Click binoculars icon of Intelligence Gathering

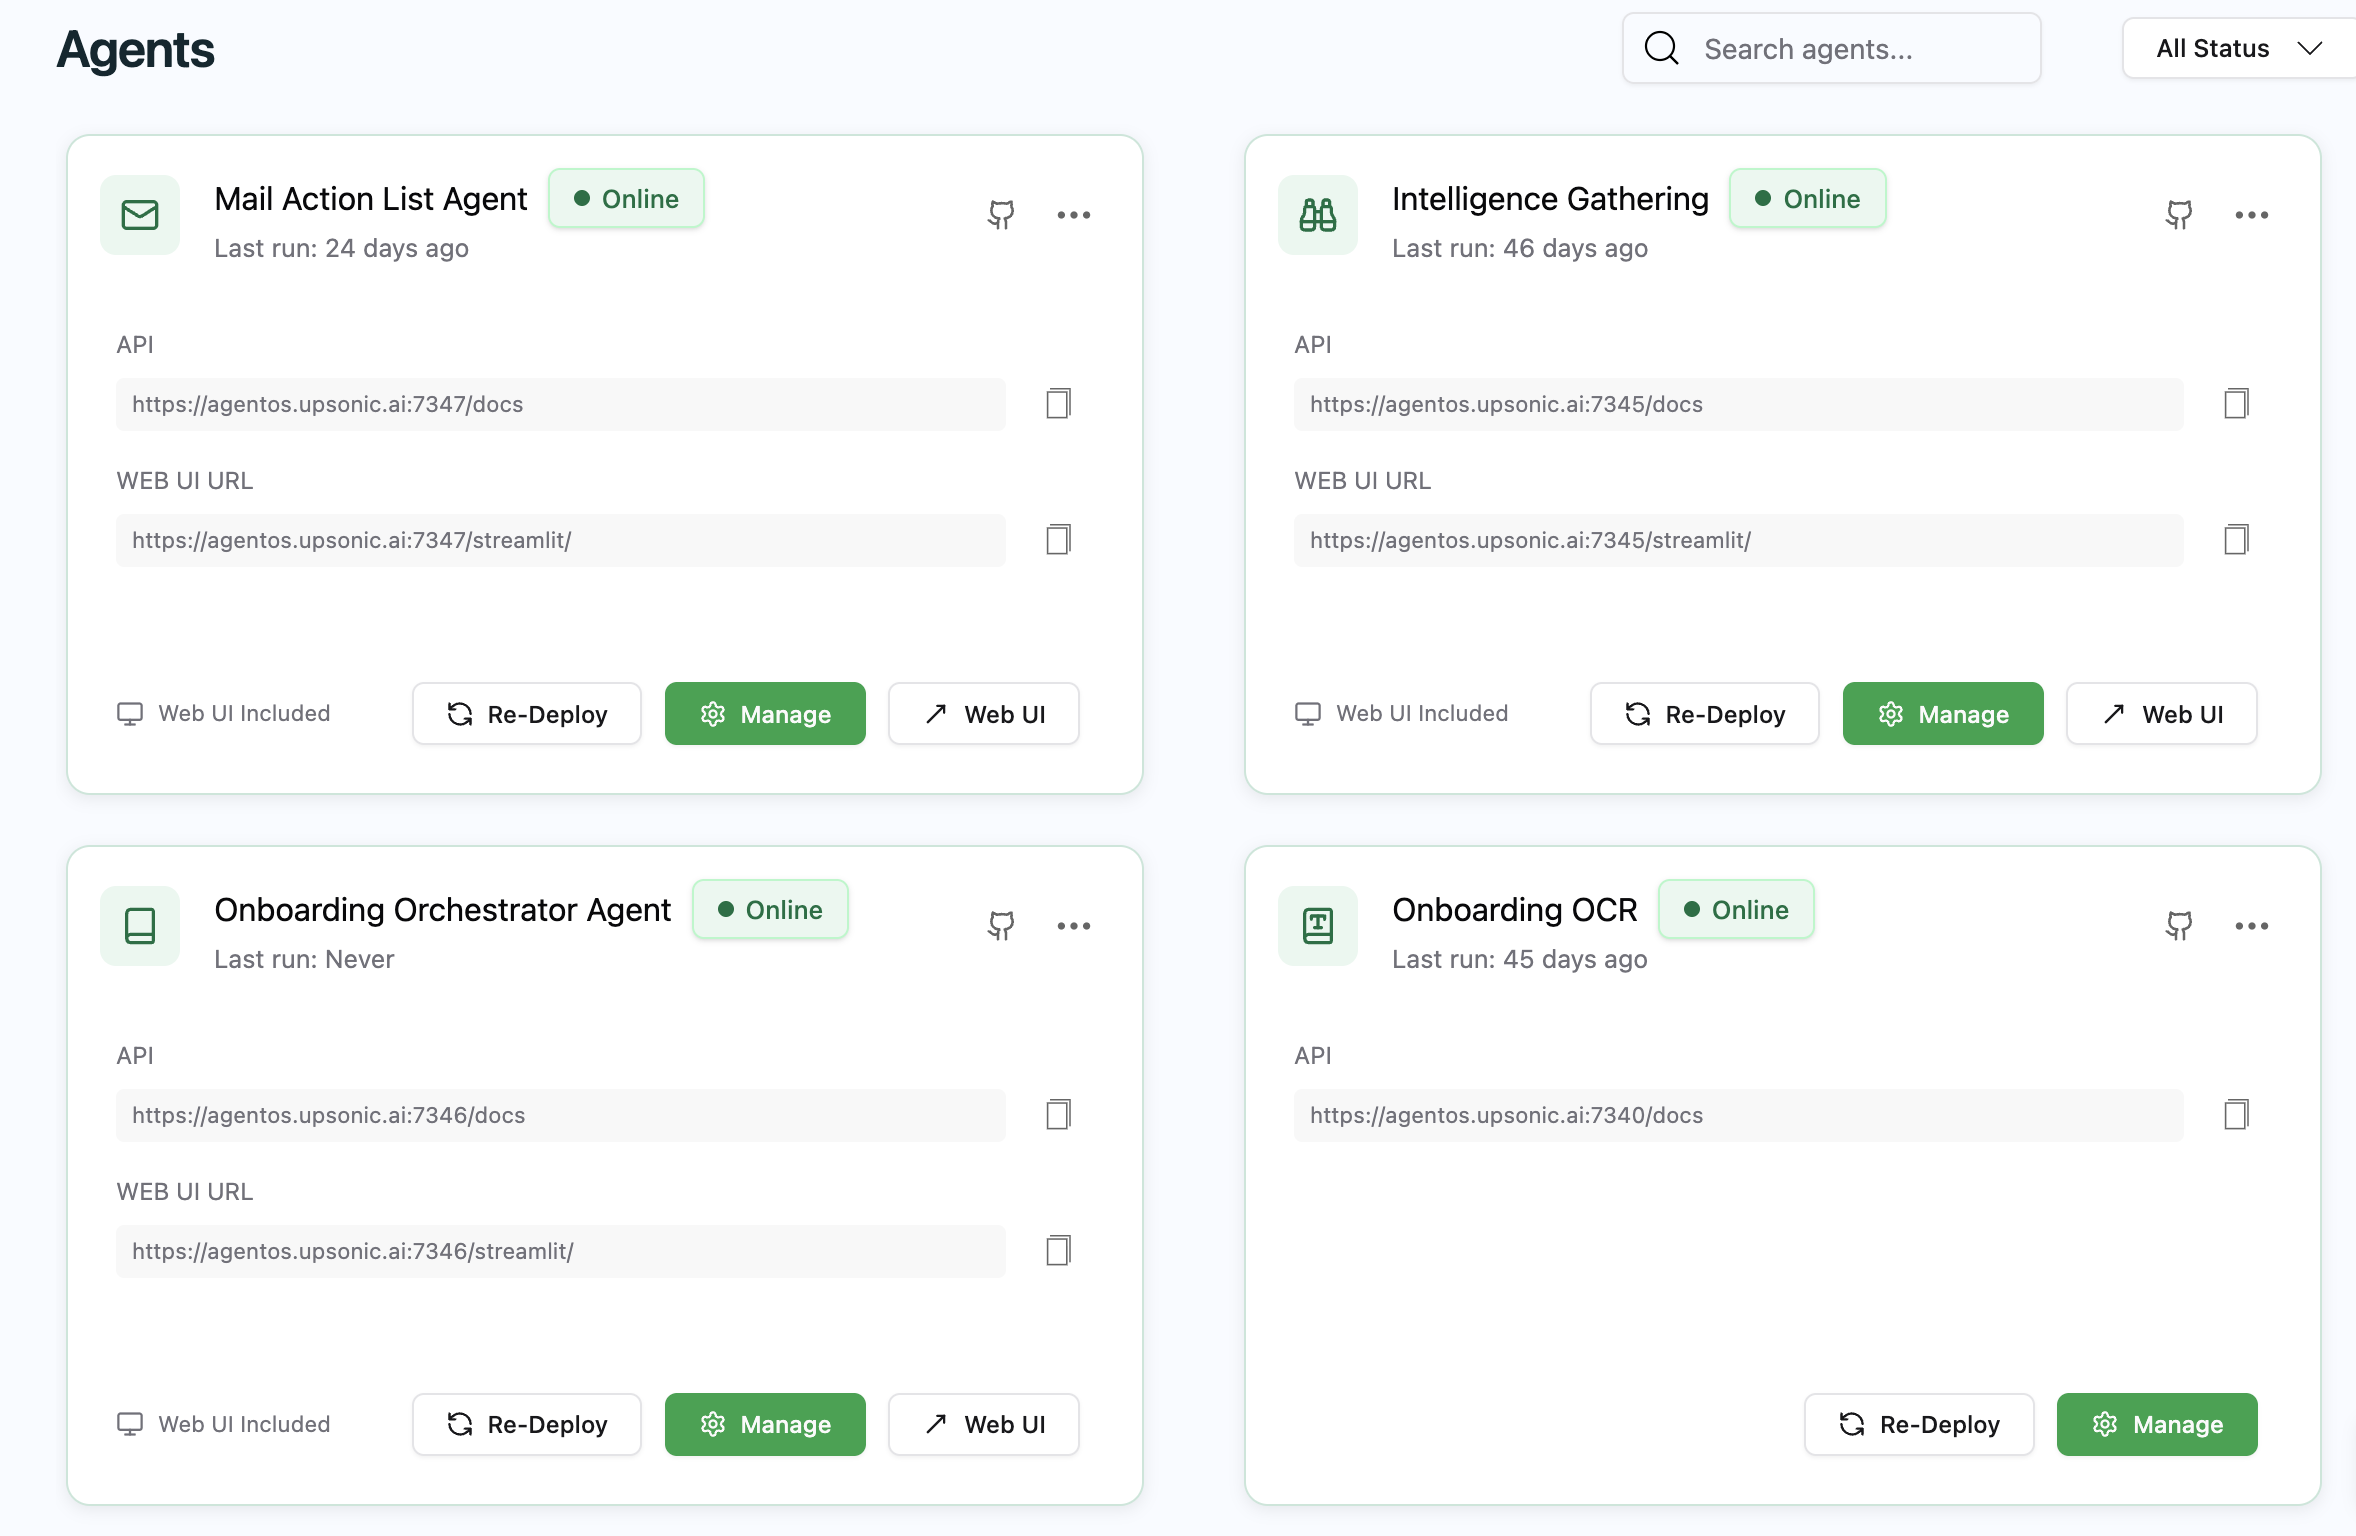tap(1318, 215)
